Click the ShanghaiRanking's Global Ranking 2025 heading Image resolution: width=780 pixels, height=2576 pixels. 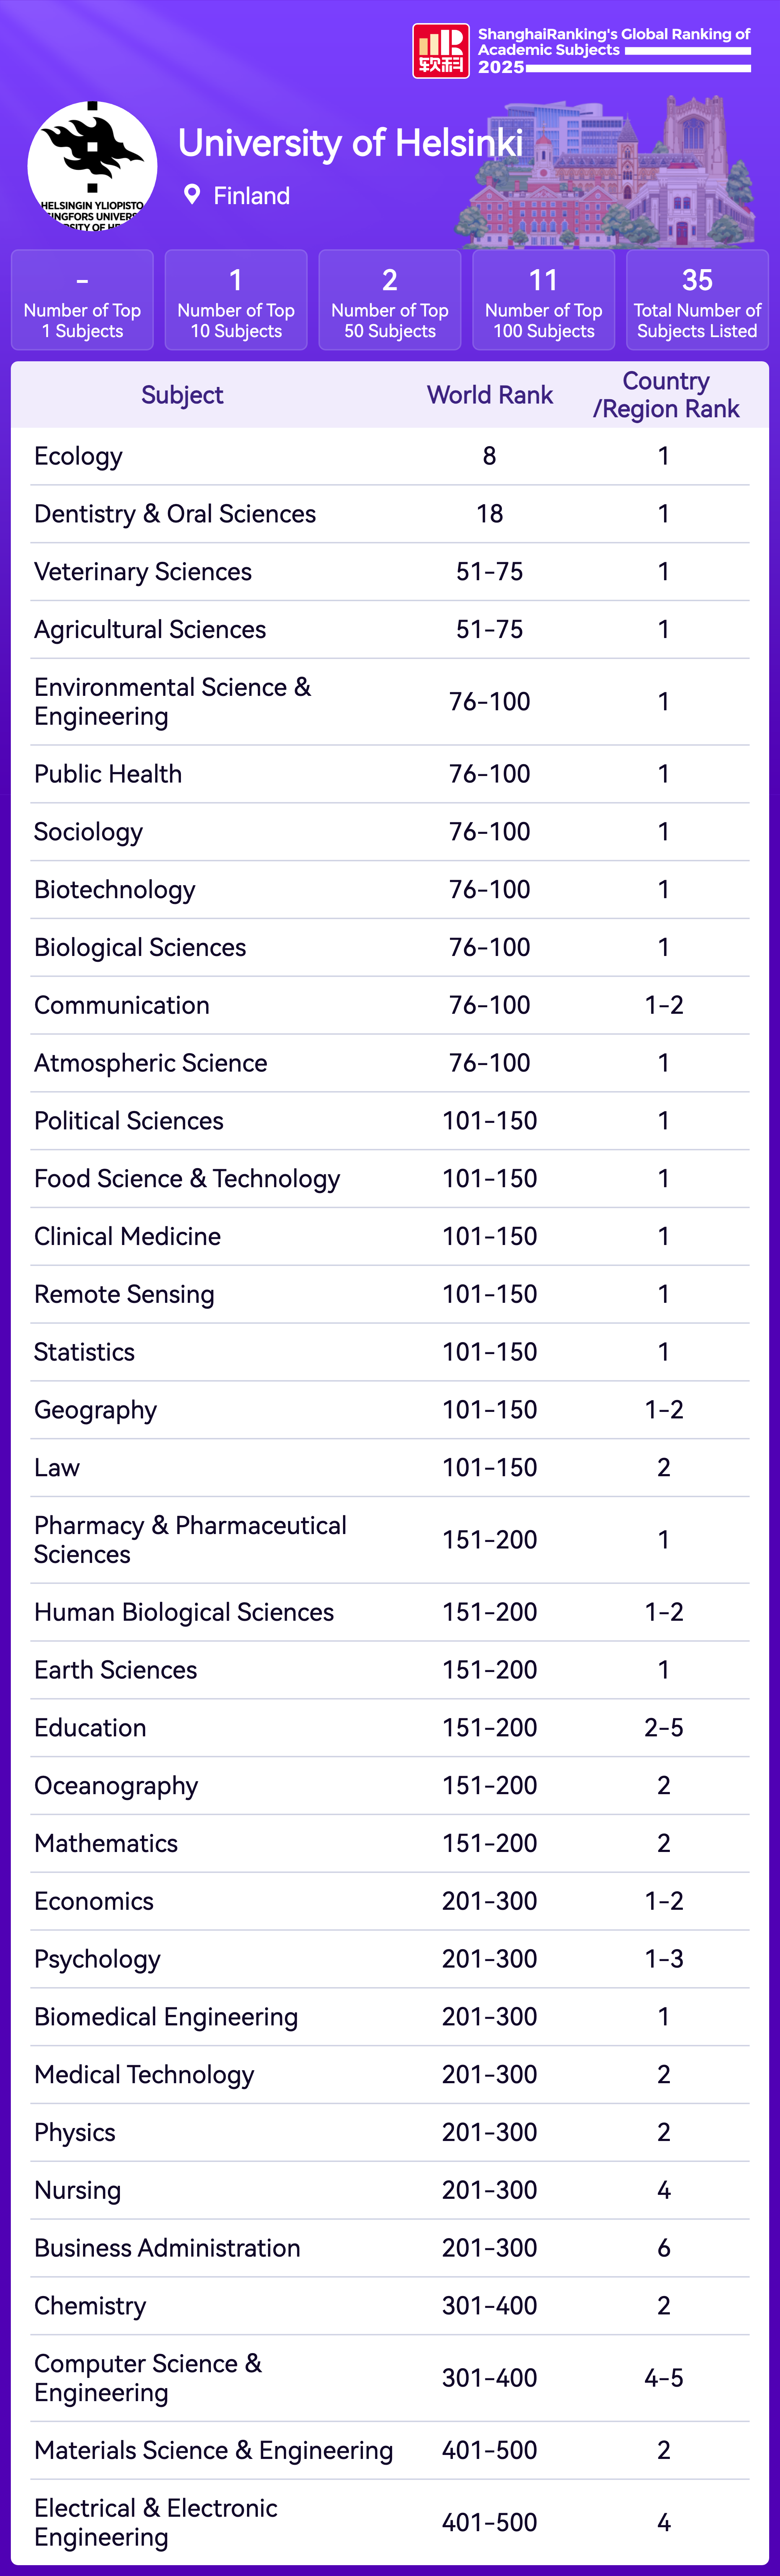click(x=613, y=49)
